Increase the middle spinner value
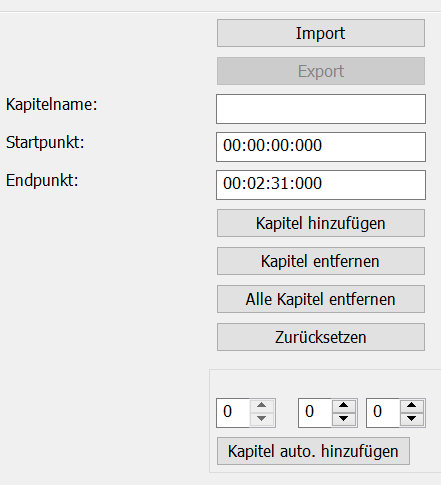 [344, 406]
